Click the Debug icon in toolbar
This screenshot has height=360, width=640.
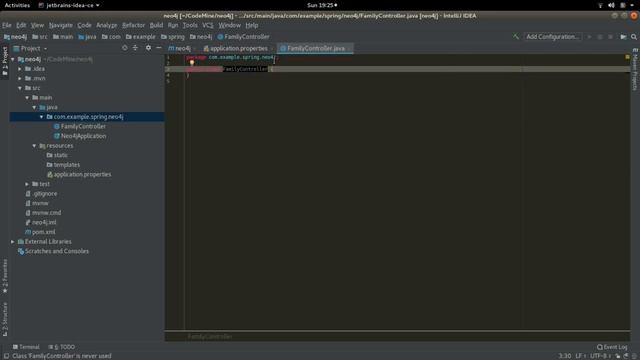point(600,37)
